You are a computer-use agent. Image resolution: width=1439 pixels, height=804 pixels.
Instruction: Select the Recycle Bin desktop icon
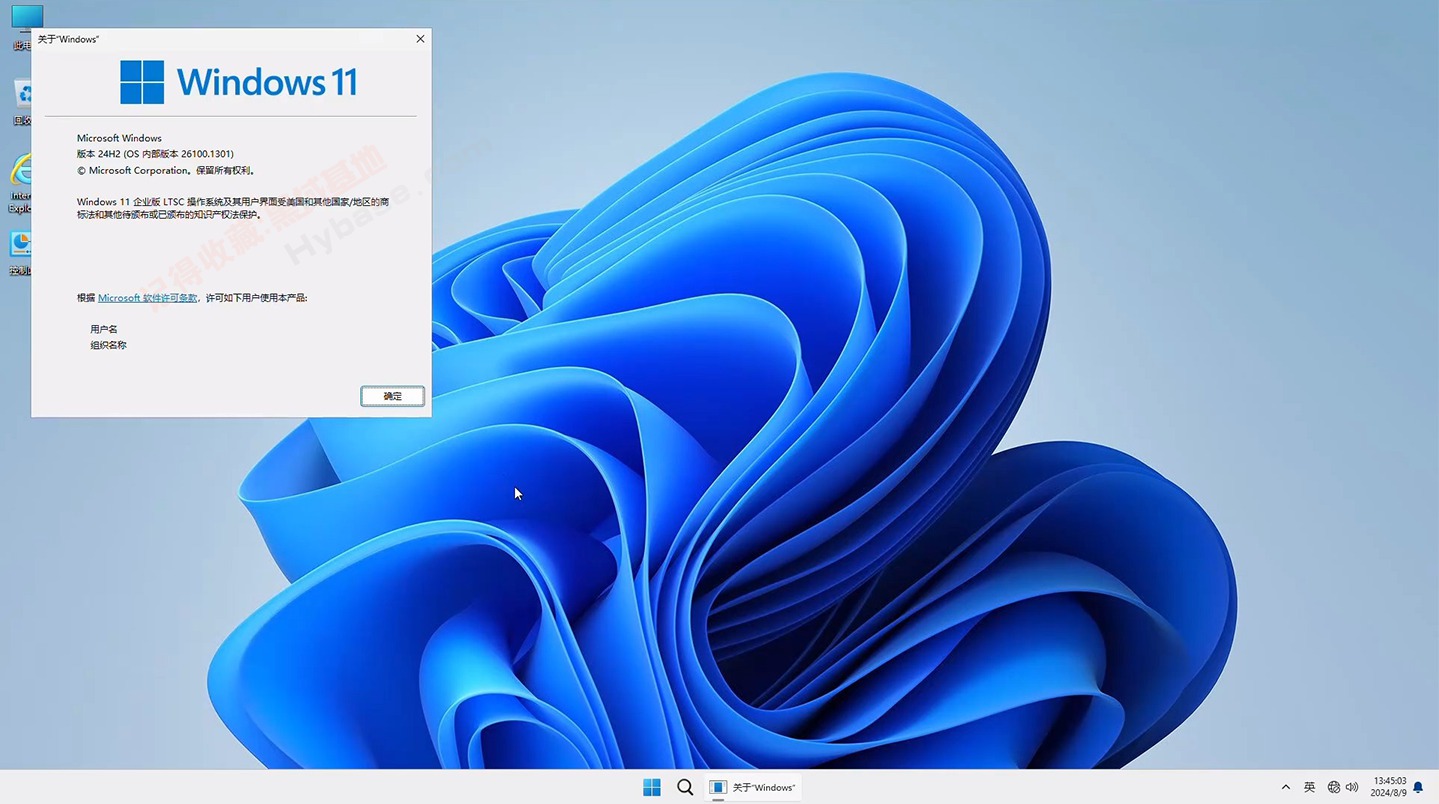coord(24,96)
